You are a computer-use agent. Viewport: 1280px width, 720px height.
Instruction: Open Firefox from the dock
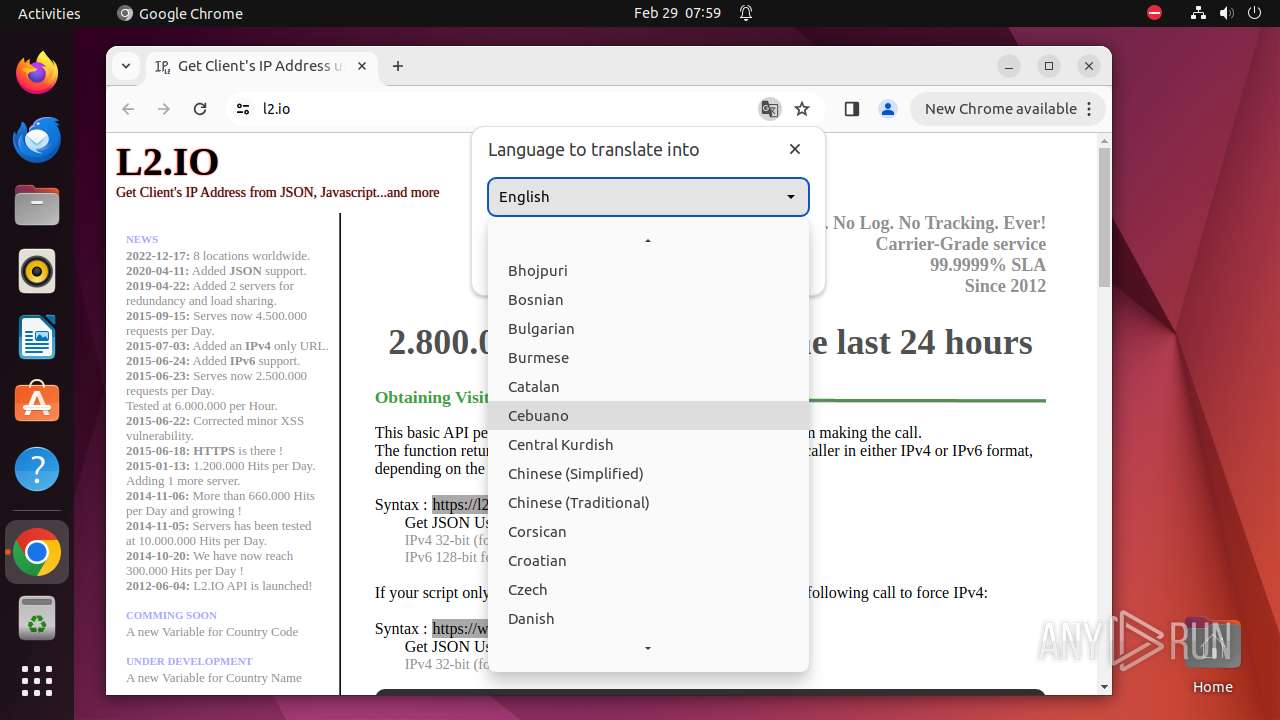pyautogui.click(x=37, y=73)
